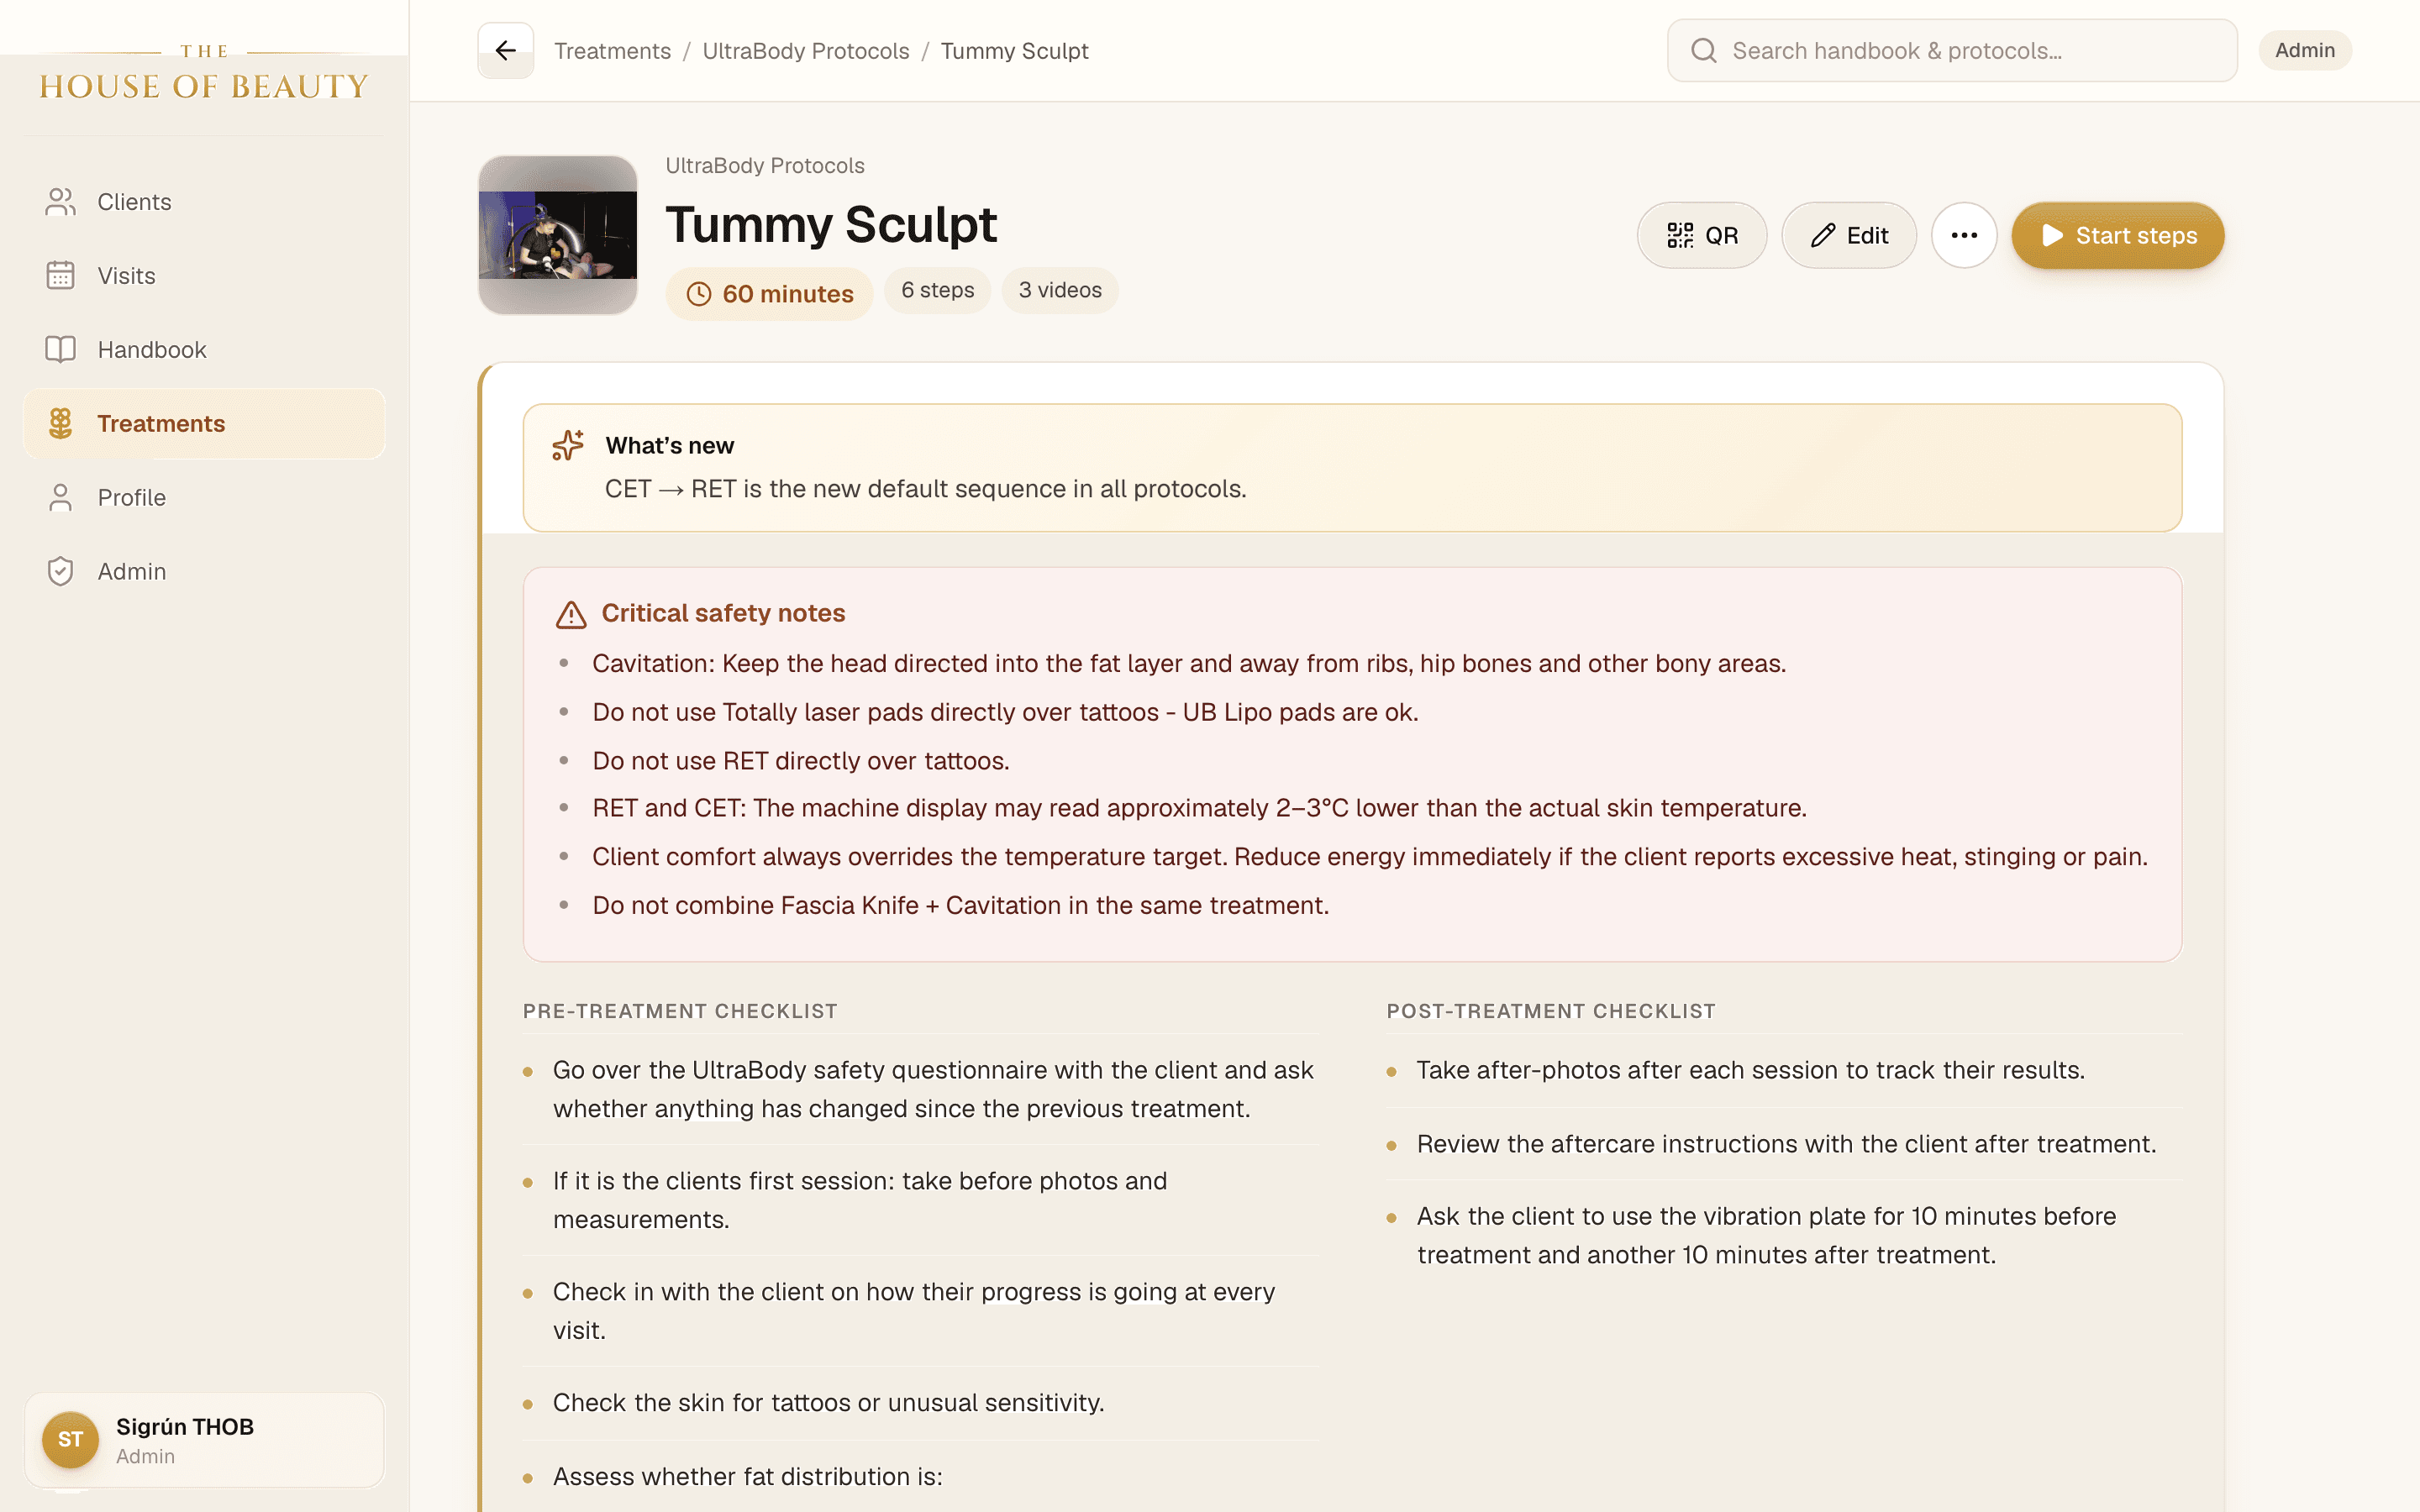Open the Profile page
The image size is (2420, 1512).
[204, 497]
